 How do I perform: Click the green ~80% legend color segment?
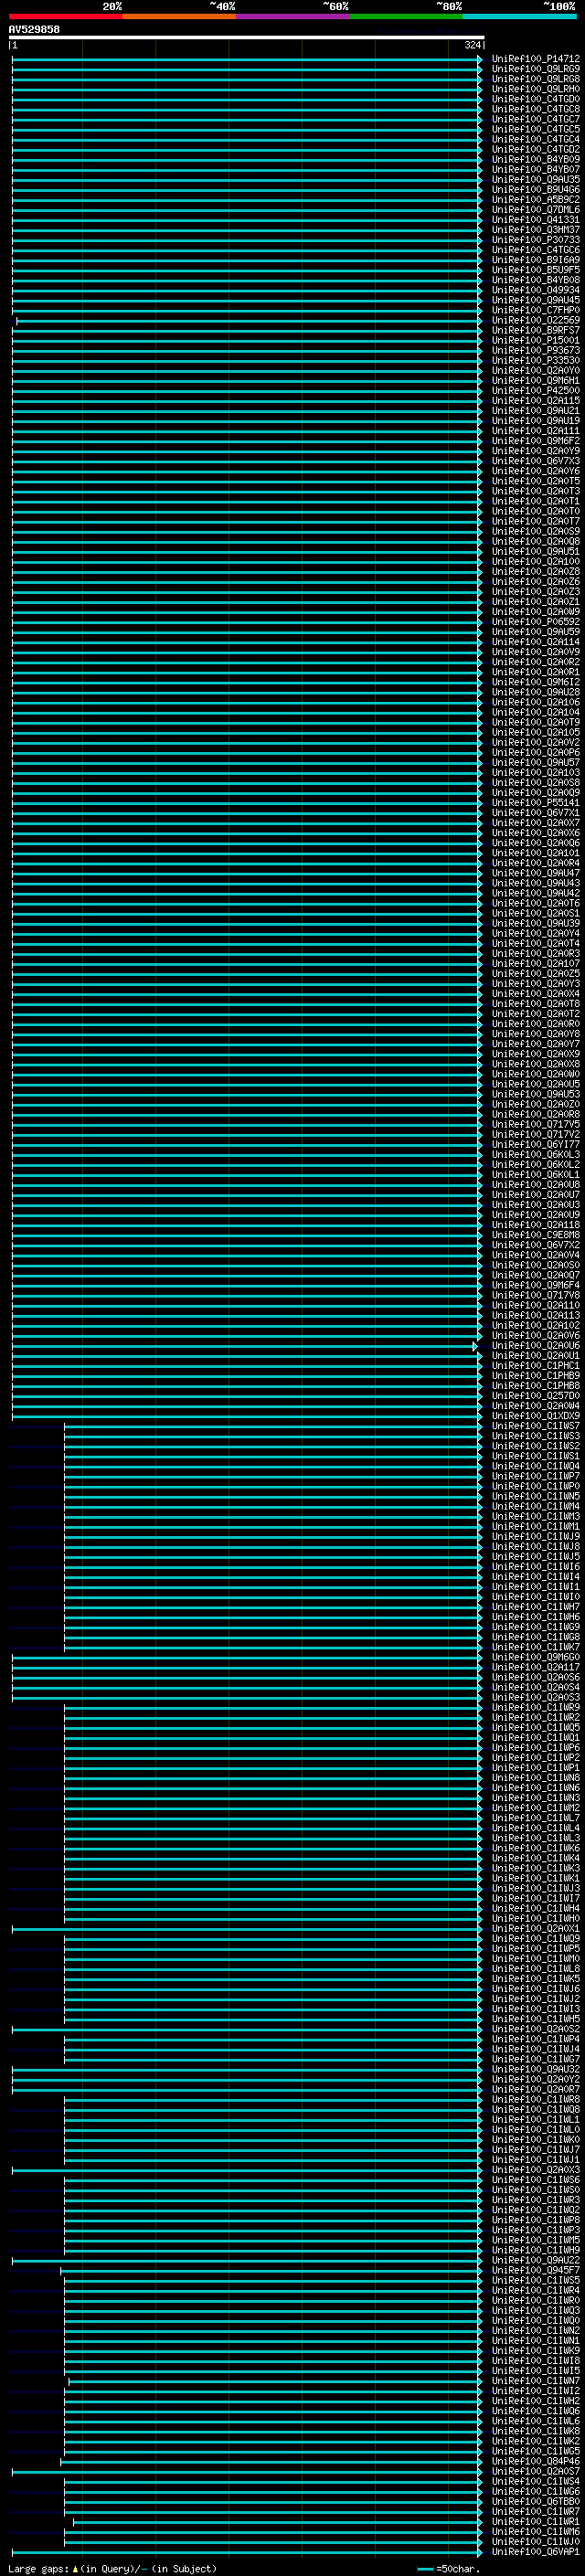click(406, 16)
